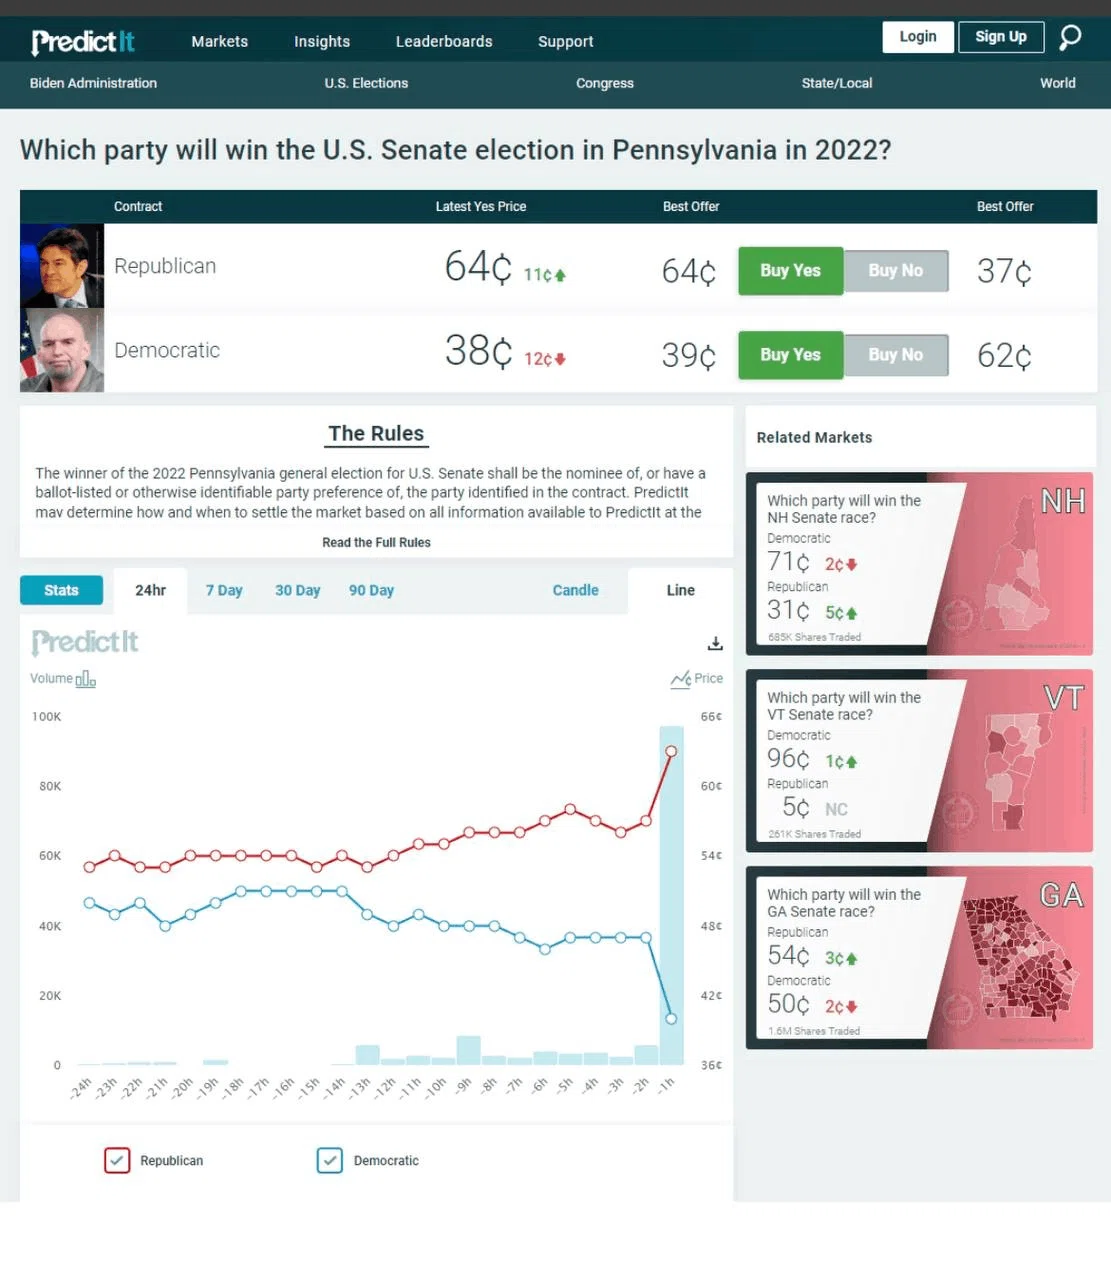Viewport: 1111px width, 1280px height.
Task: Select the 7 Day chart tab
Action: pyautogui.click(x=224, y=590)
